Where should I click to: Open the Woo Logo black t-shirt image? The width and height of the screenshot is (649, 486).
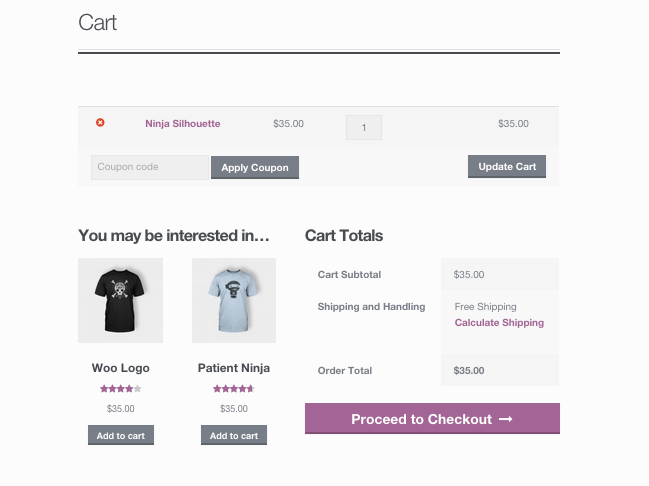[x=120, y=300]
